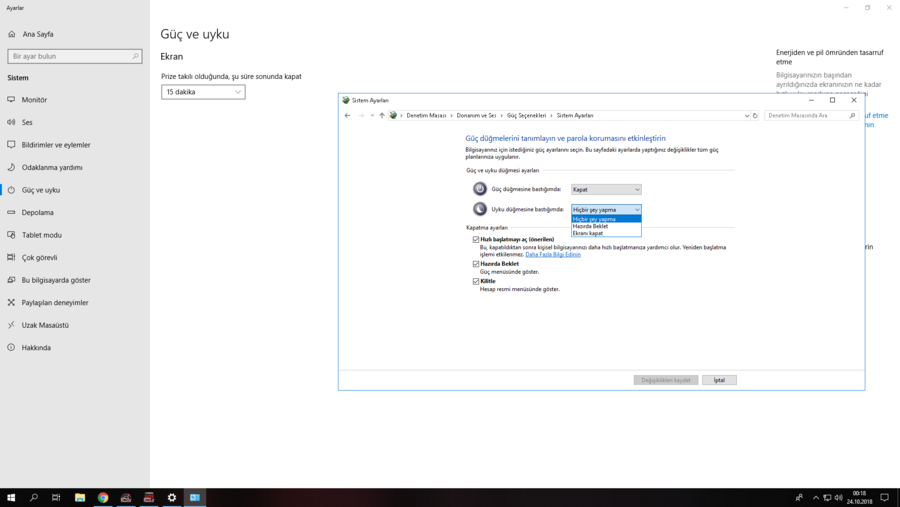Choose Ekranı kapat from the list
Viewport: 900px width, 507px height.
tap(606, 233)
